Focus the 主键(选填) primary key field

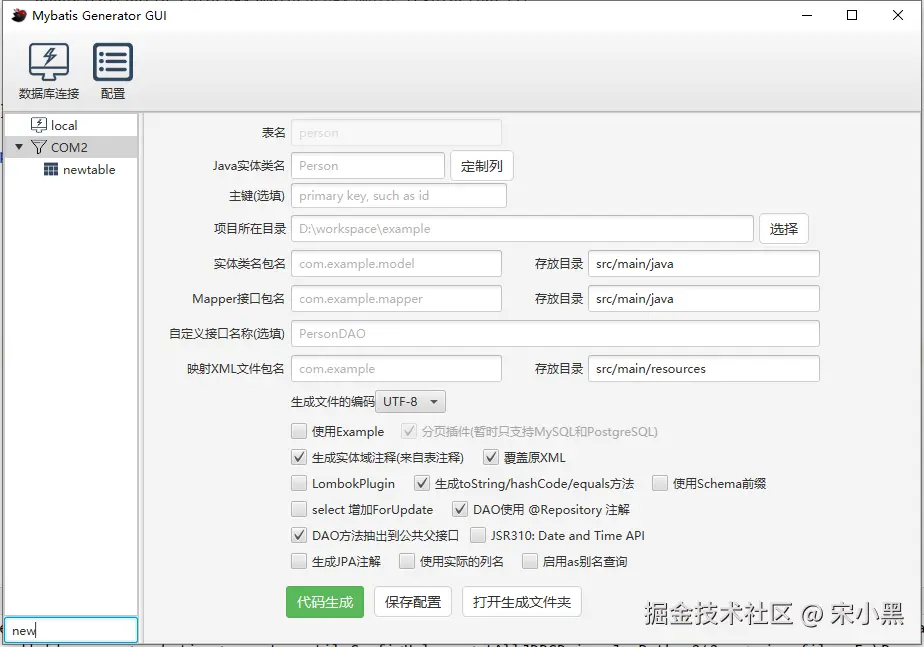click(x=399, y=196)
